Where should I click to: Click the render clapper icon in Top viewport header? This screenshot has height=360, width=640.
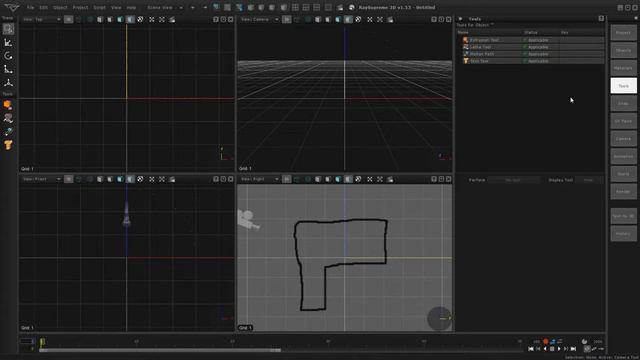(172, 19)
